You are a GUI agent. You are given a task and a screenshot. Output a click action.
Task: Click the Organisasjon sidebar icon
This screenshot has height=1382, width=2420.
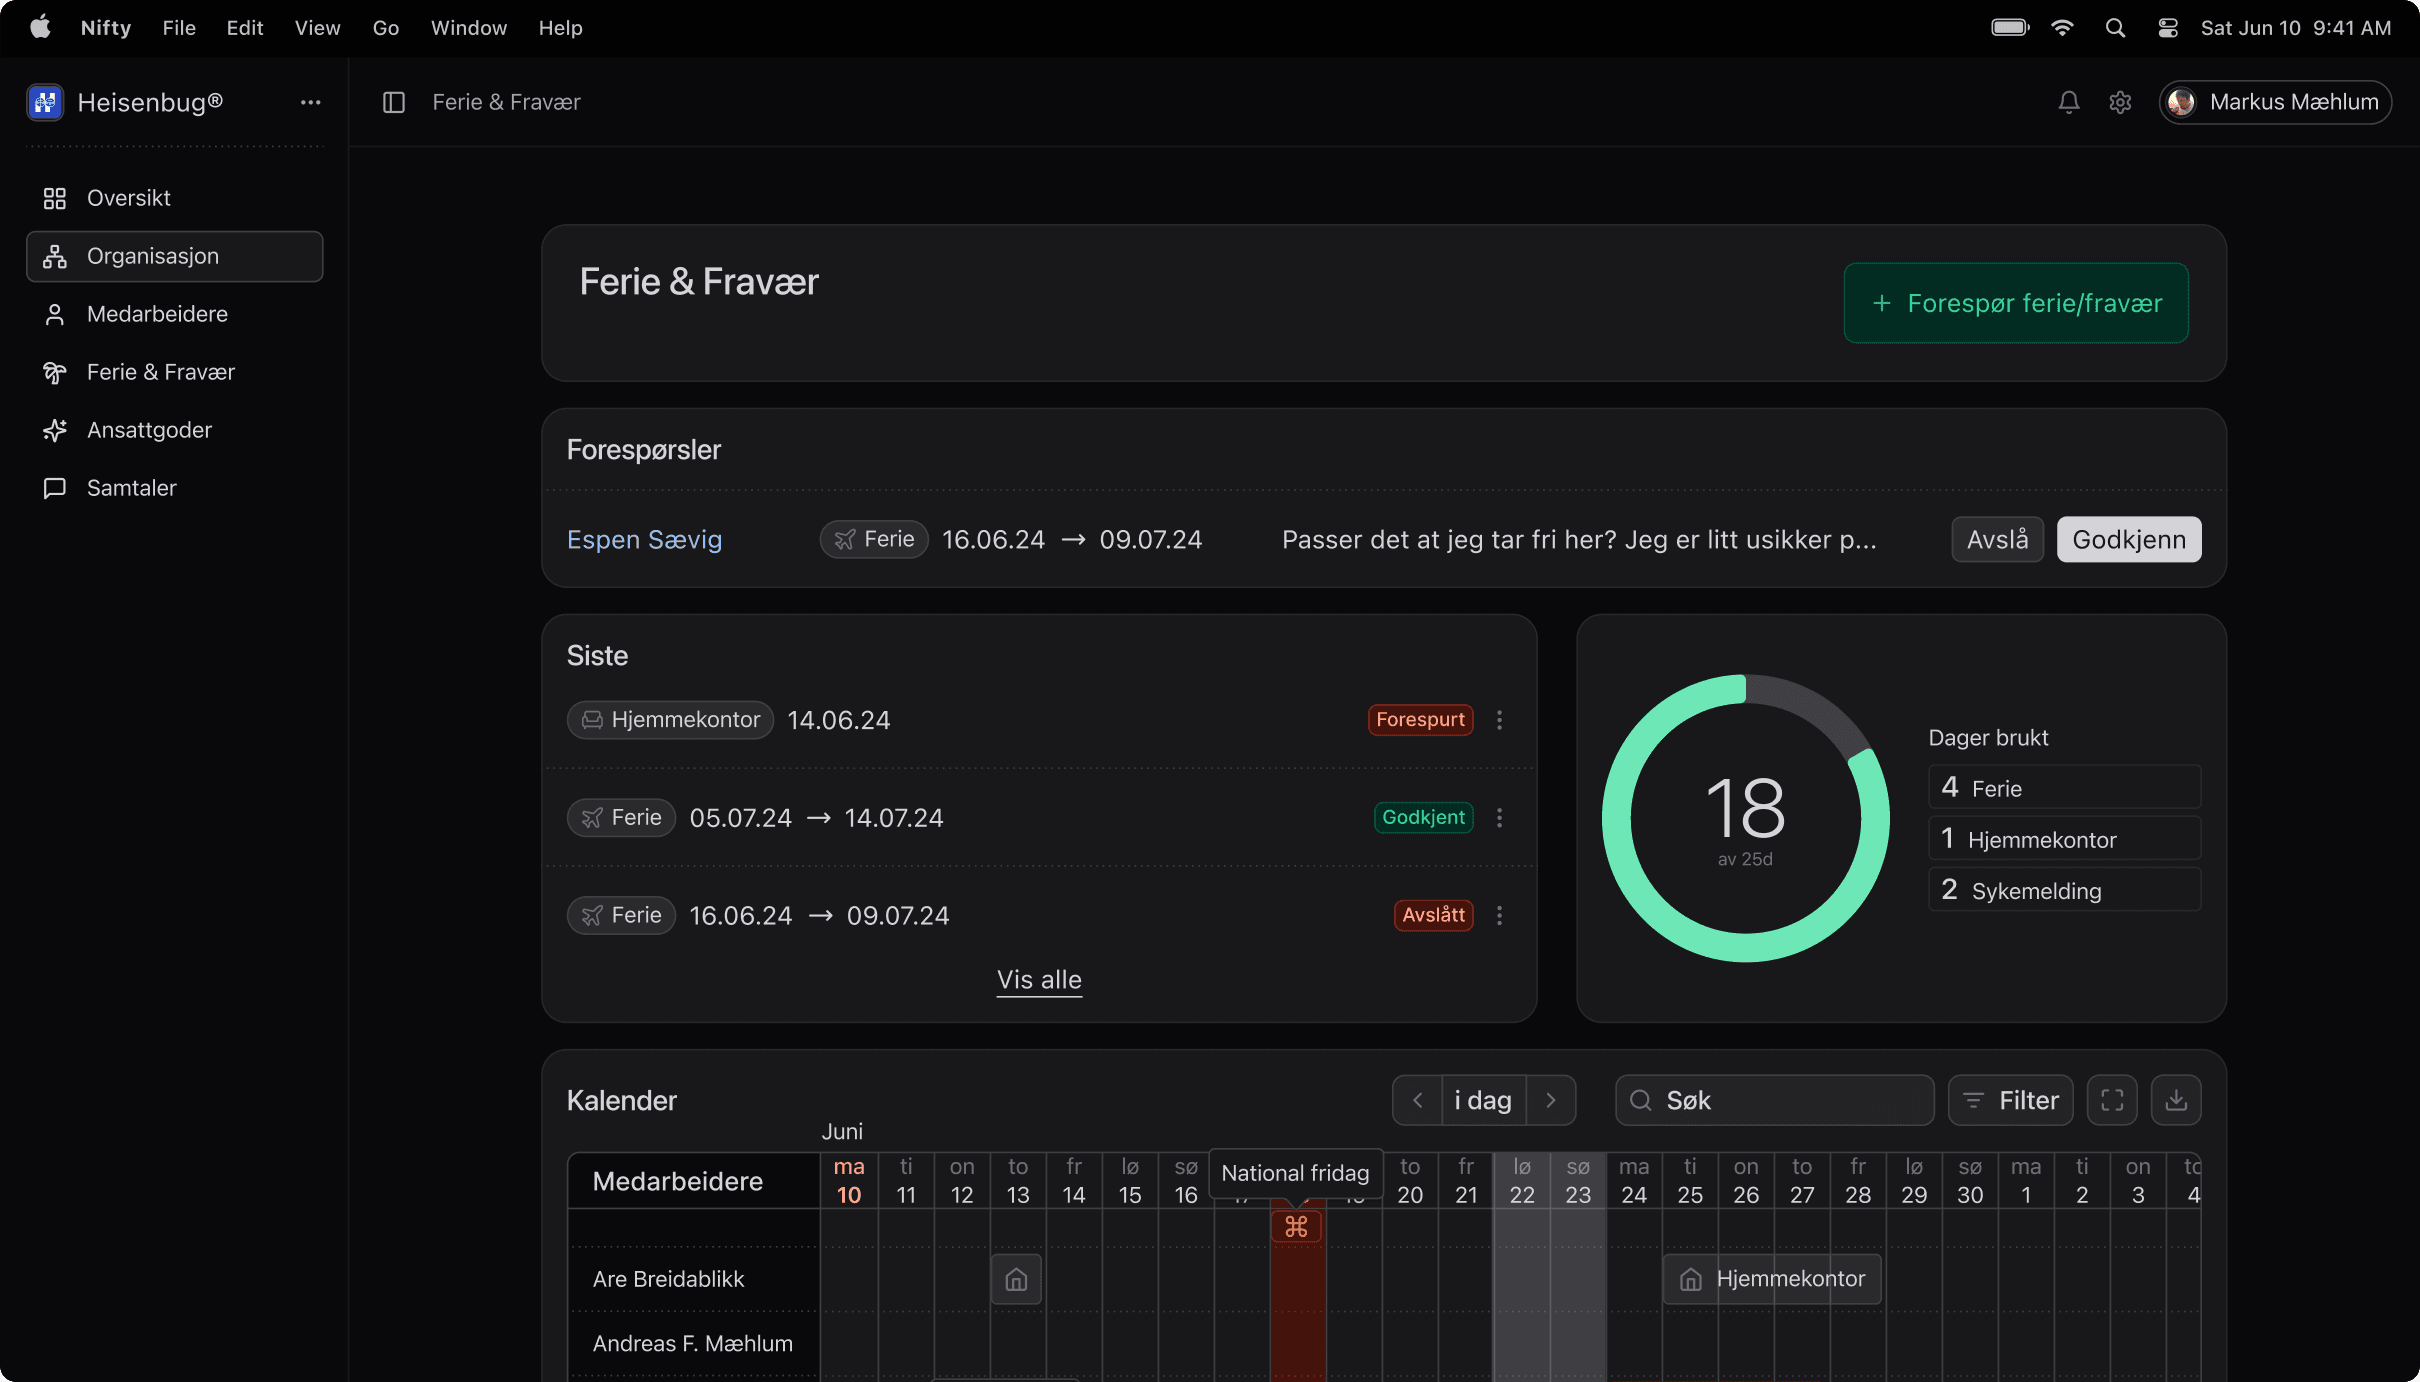click(x=55, y=256)
